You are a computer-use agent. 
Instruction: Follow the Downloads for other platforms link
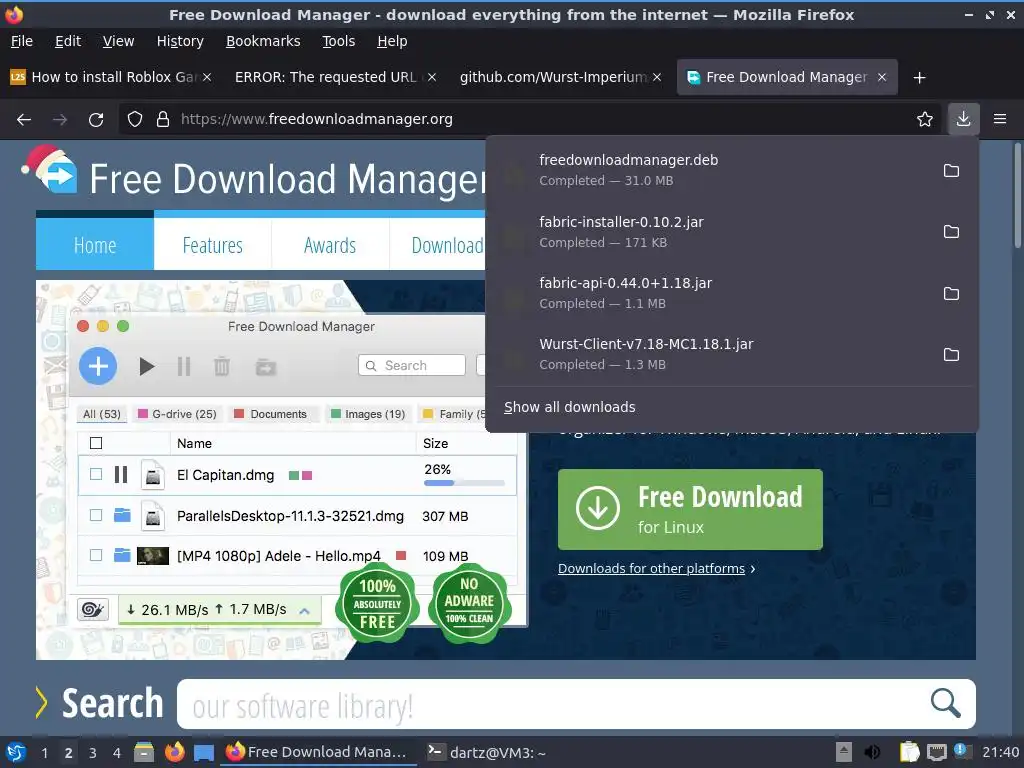[651, 569]
